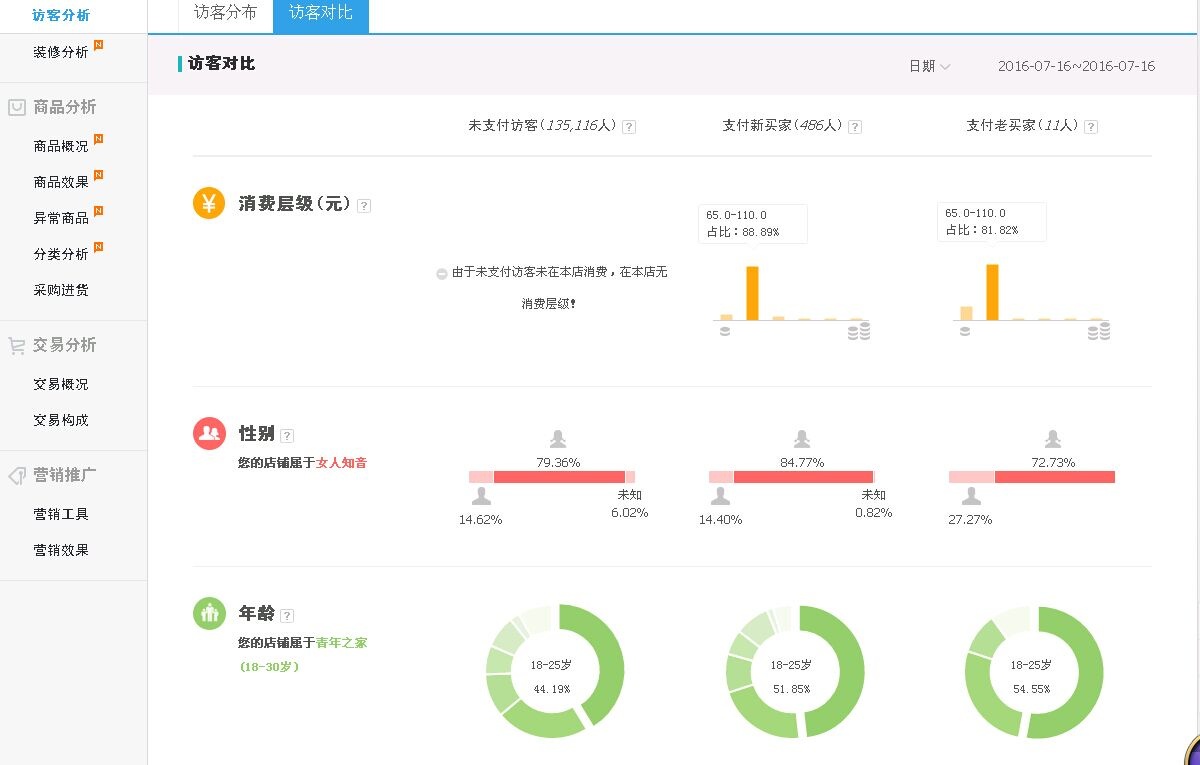Click help icon next to 支付老买家
Screen dimensions: 1200x765
(x=1090, y=127)
